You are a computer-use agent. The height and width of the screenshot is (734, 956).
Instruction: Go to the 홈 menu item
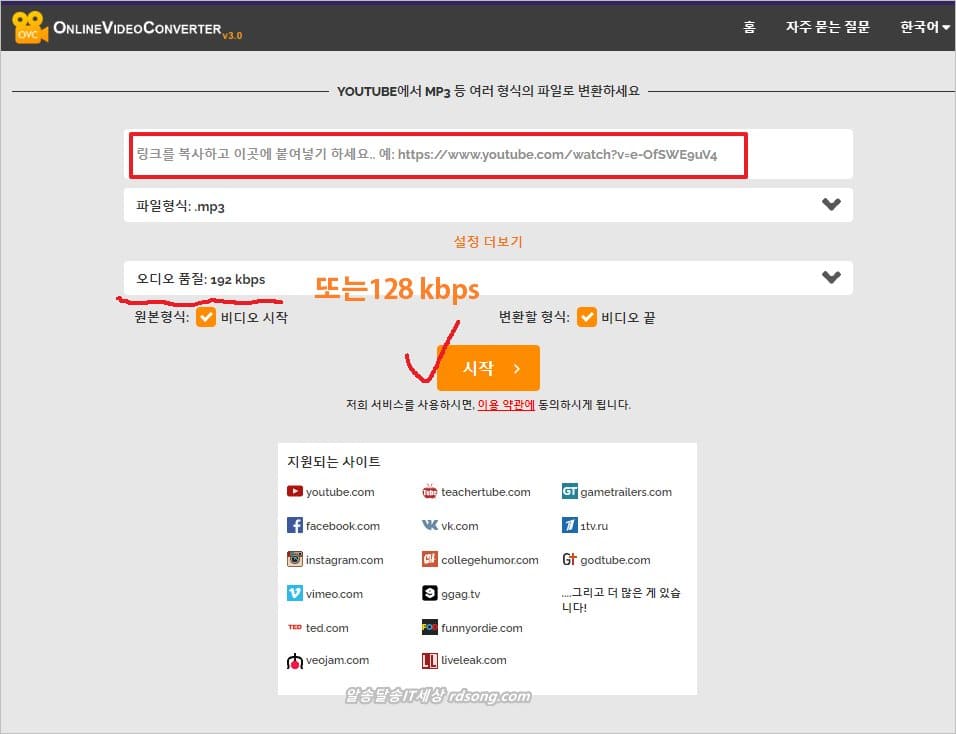(x=749, y=27)
